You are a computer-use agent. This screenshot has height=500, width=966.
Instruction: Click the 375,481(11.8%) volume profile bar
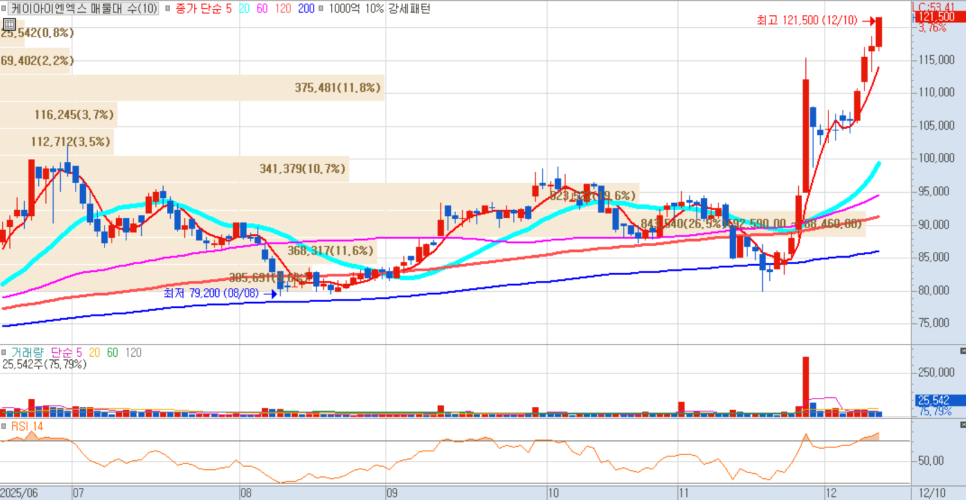(x=192, y=88)
